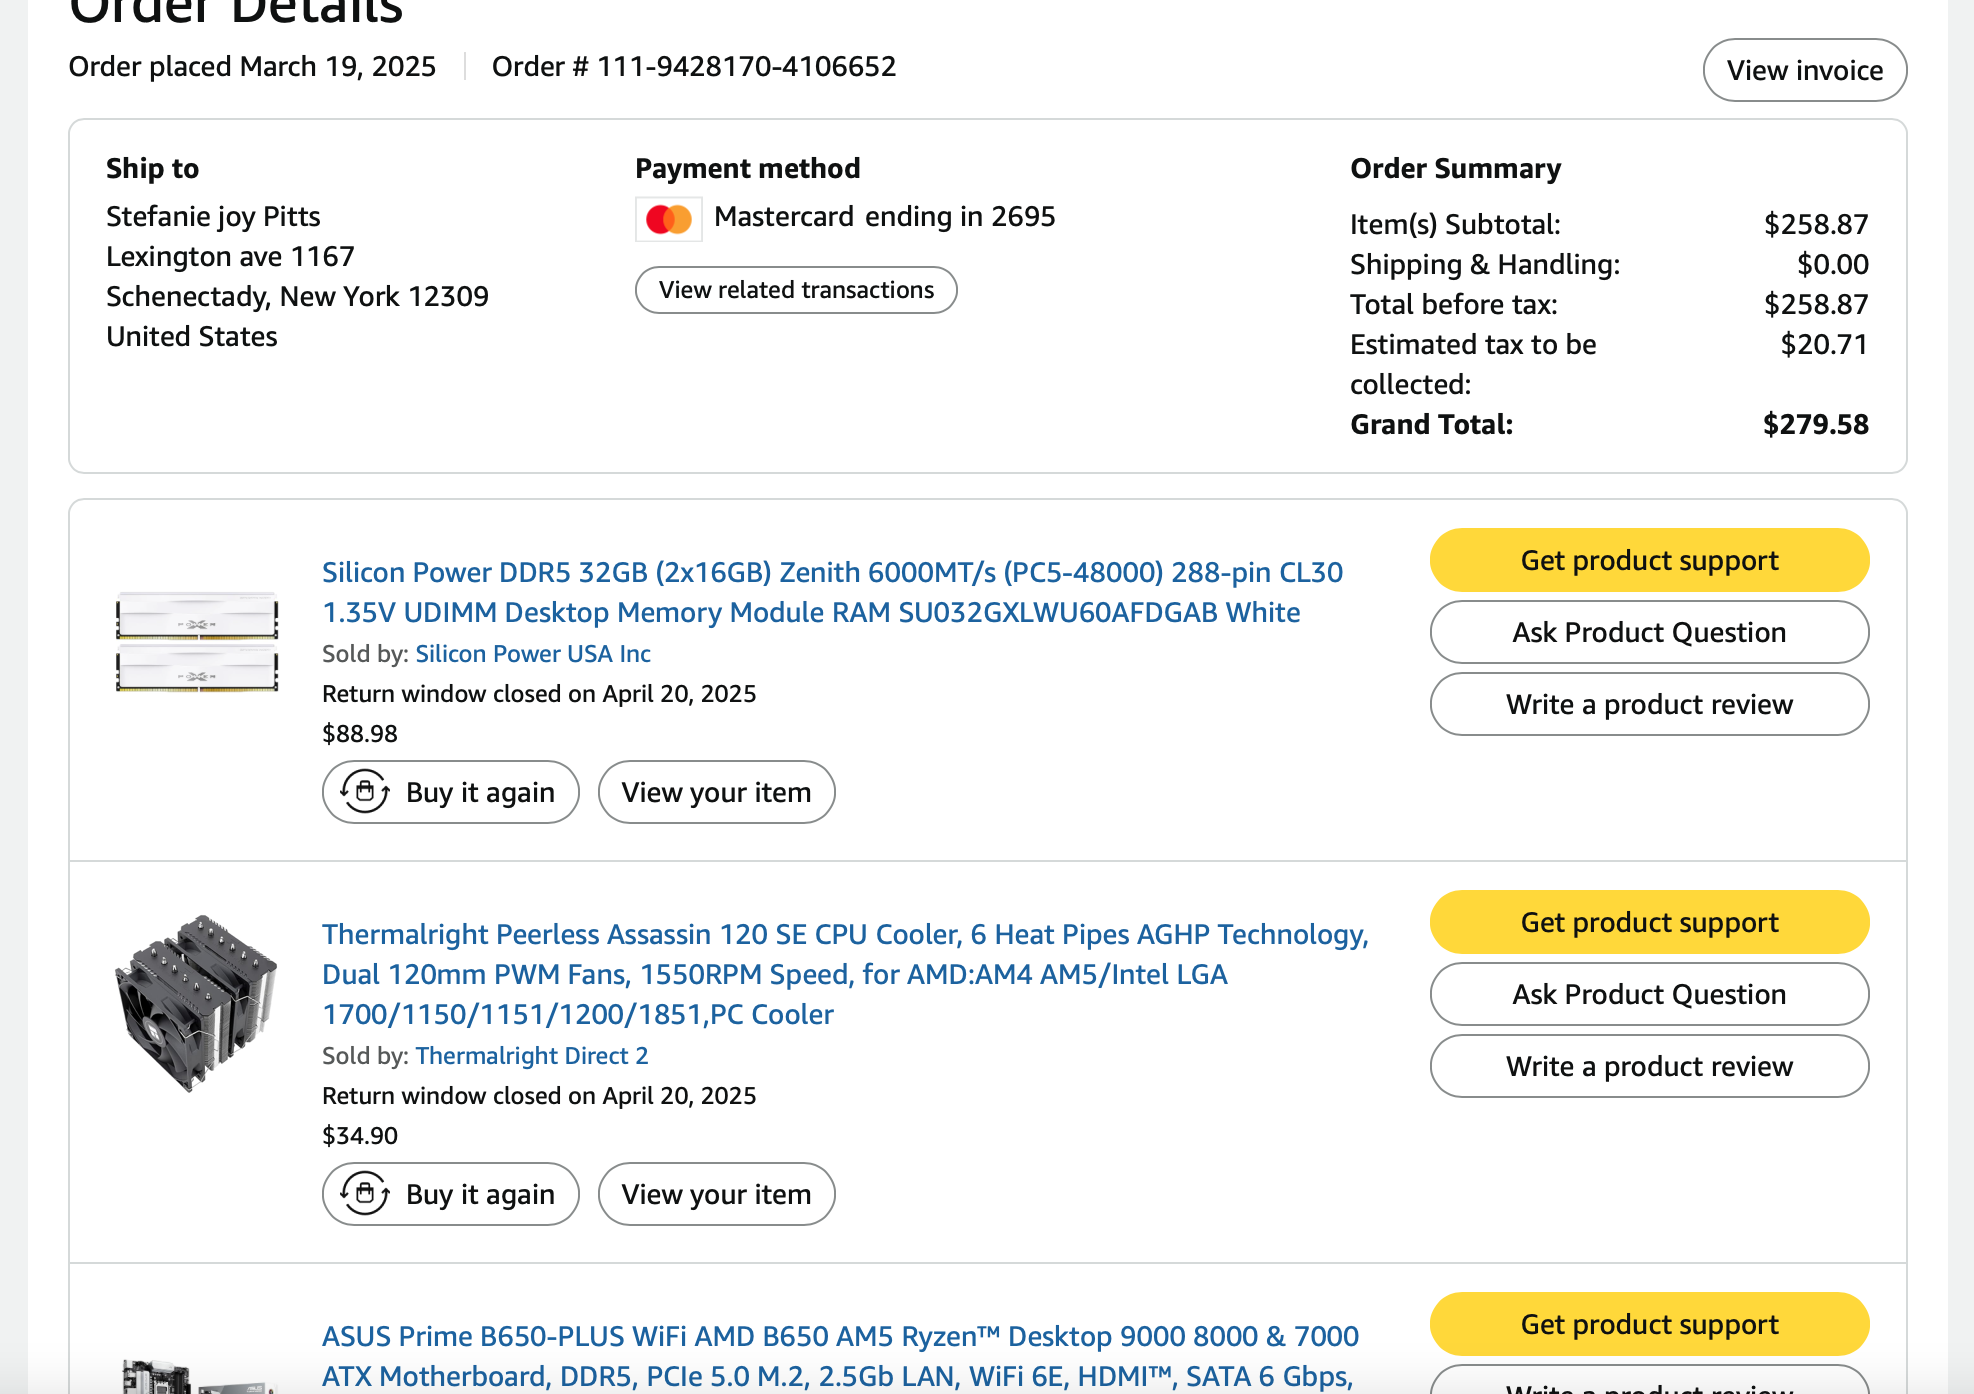Screen dimensions: 1974x1394
Task: Click the reorder icon on CPU cooler's Buy it again
Action: click(365, 1194)
